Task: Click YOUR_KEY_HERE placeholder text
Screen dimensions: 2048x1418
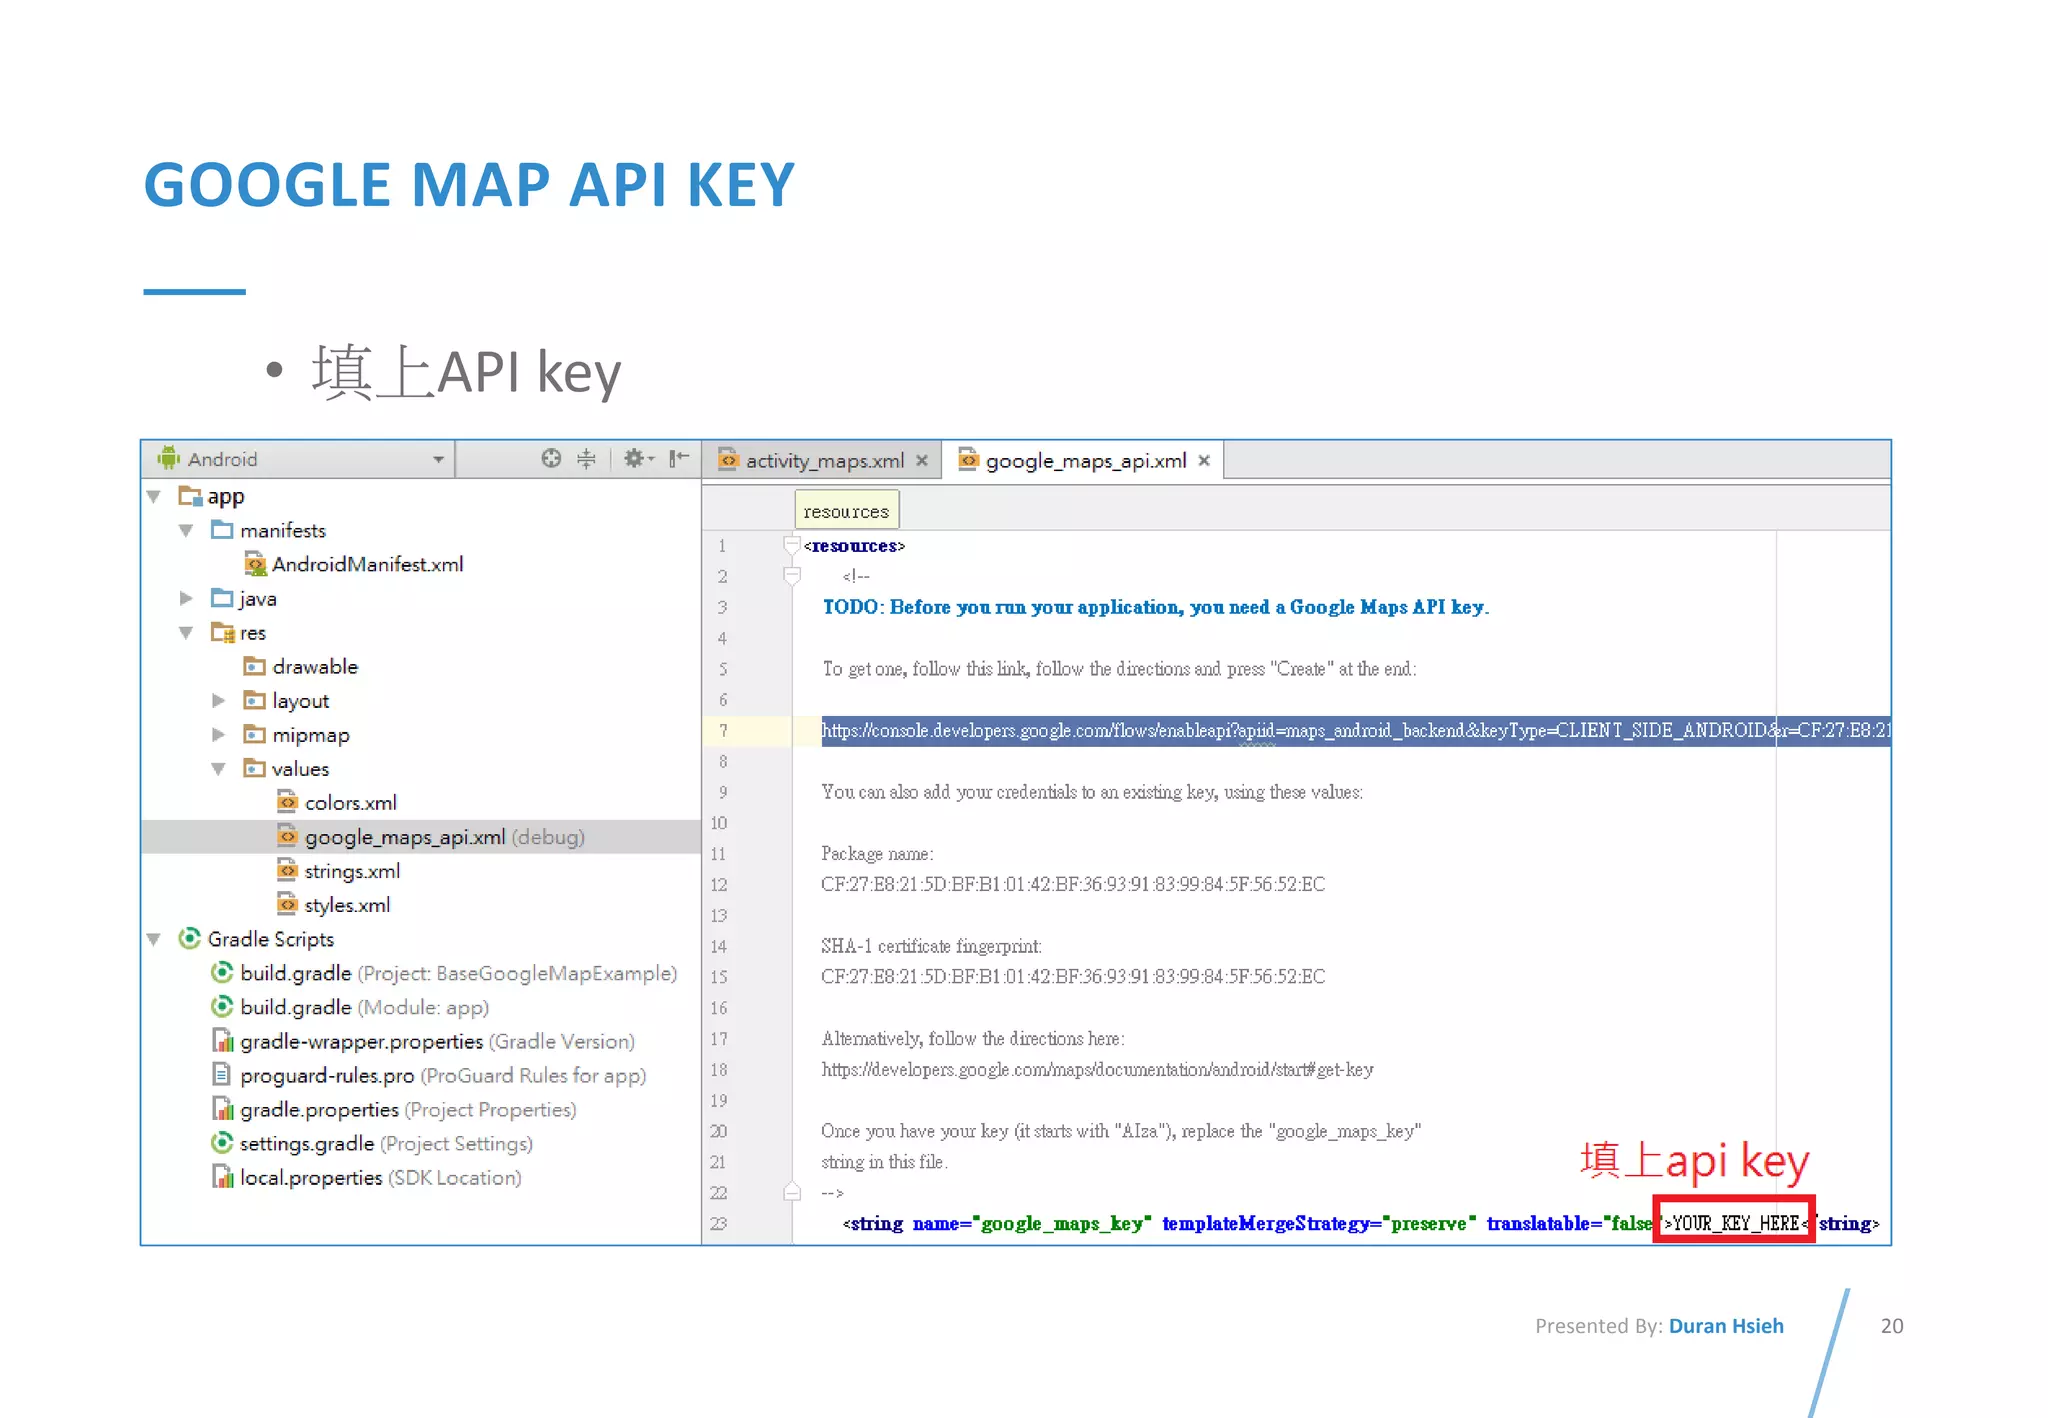Action: (x=1735, y=1223)
